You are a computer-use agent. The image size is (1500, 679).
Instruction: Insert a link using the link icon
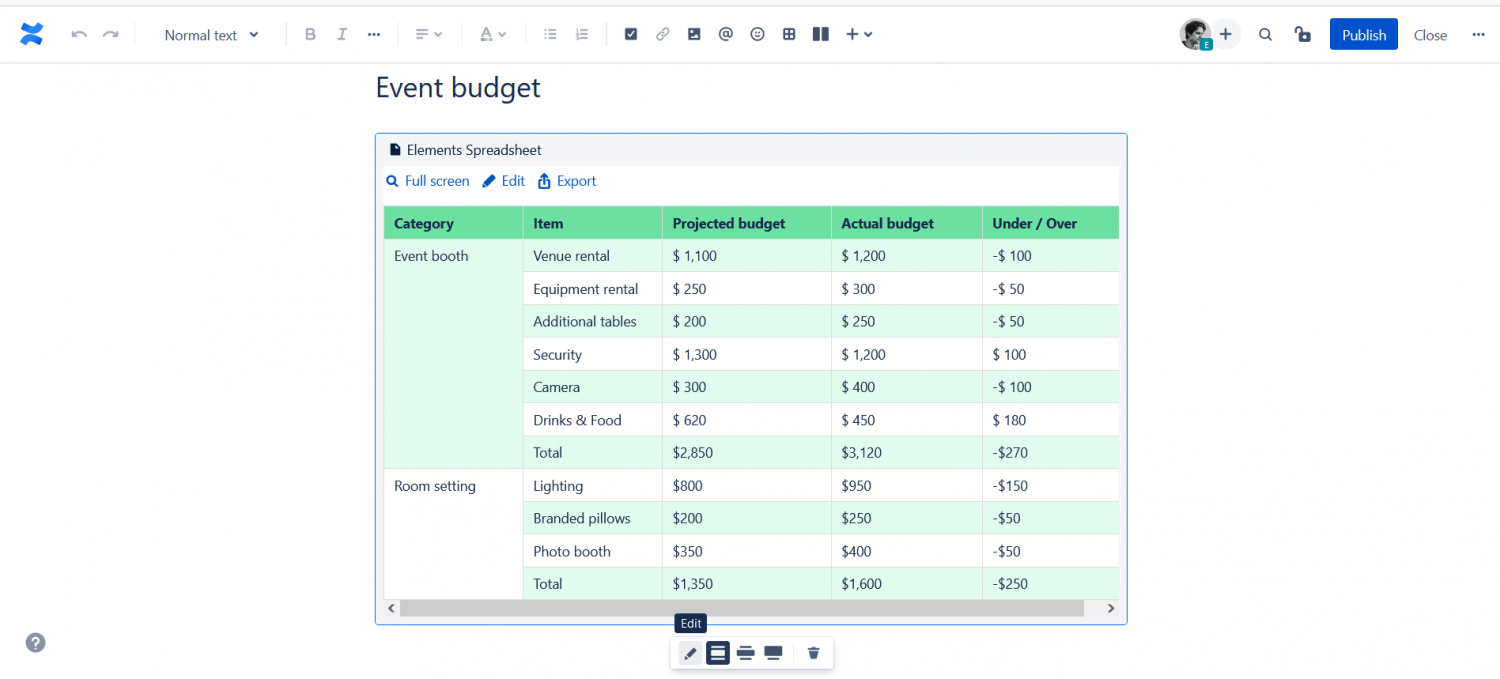[x=662, y=34]
